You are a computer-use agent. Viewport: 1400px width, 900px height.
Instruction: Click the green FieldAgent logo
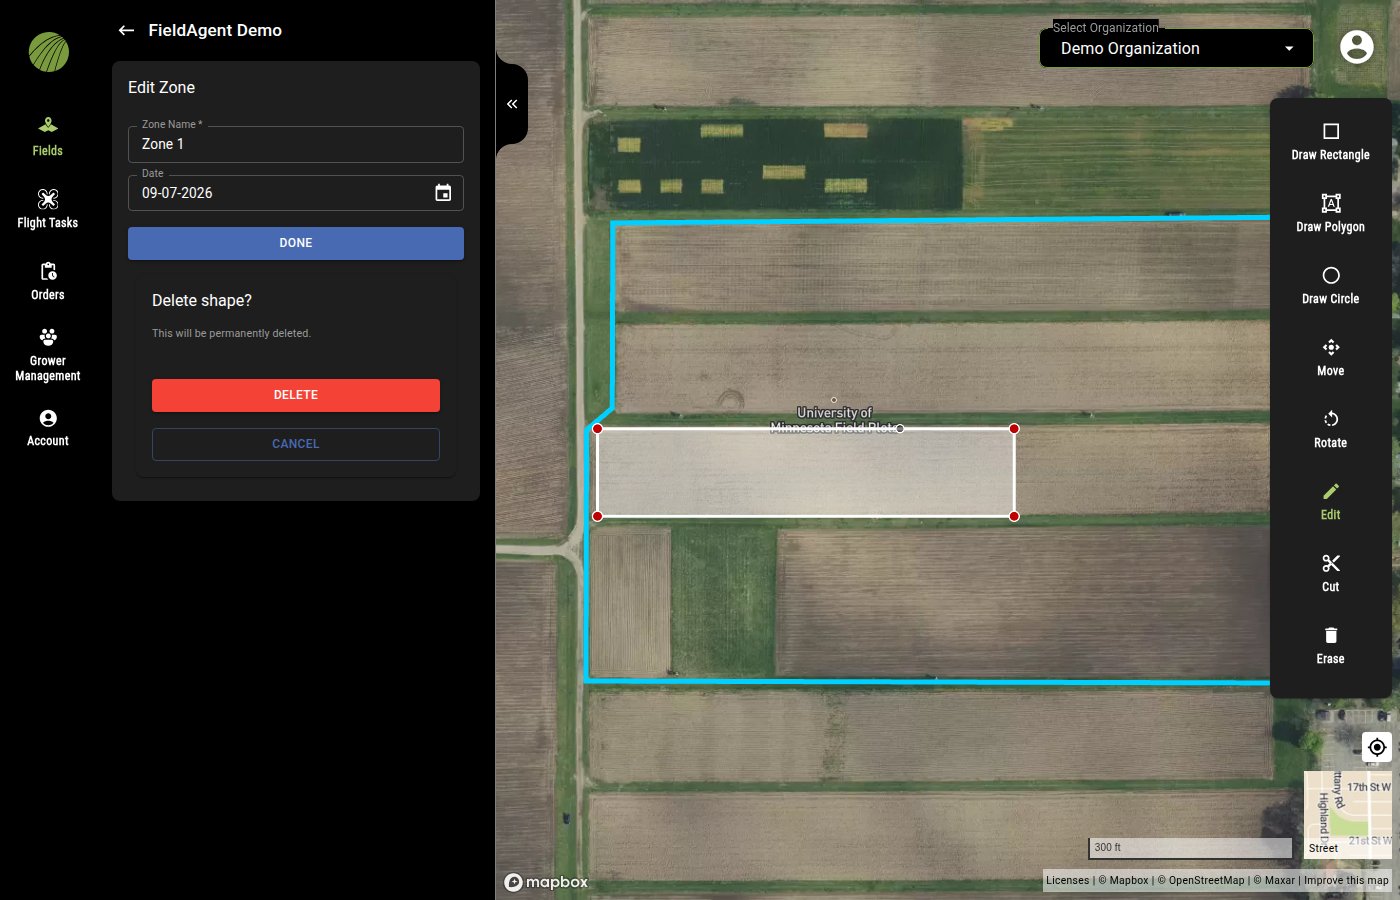49,52
